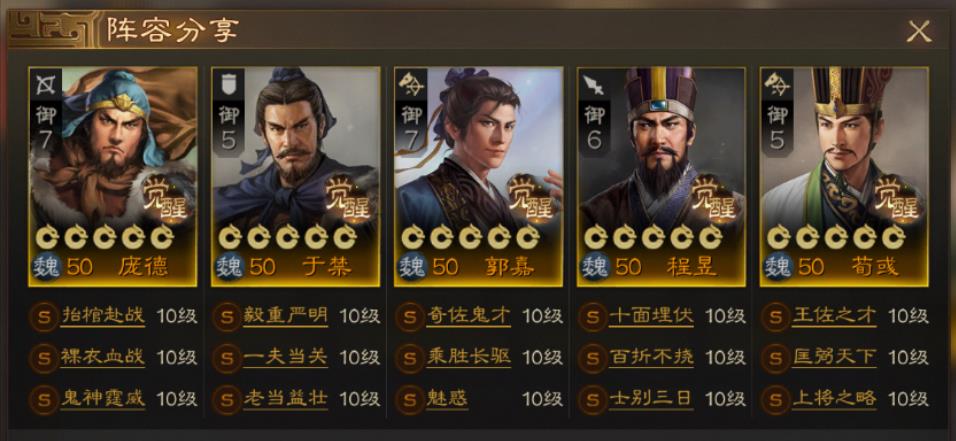This screenshot has width=956, height=441.
Task: Open 庞德 general portrait card
Action: pos(113,176)
